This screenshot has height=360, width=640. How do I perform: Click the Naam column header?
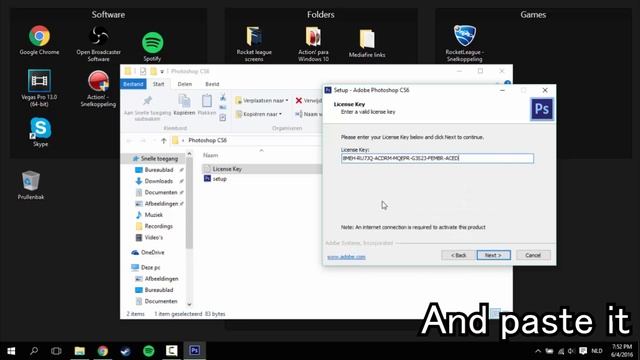click(211, 156)
